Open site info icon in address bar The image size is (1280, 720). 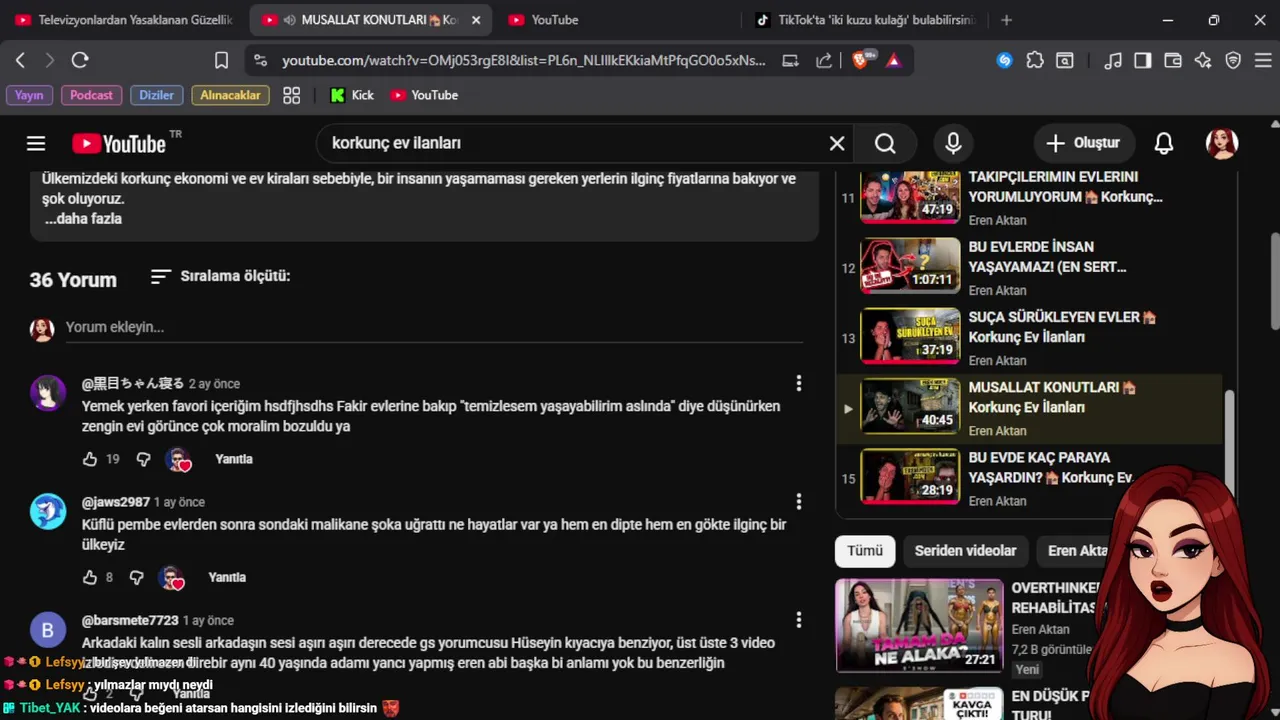coord(260,60)
